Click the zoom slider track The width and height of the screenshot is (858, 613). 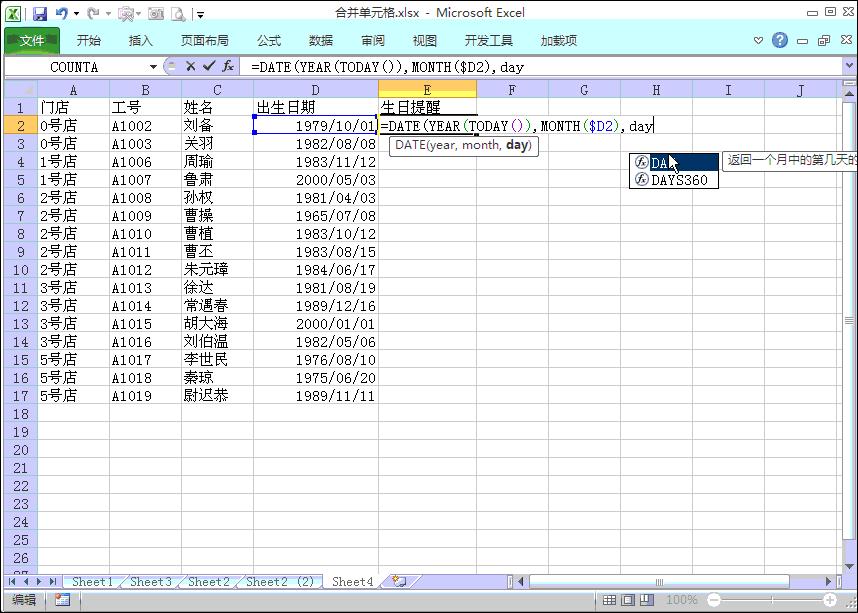click(772, 600)
